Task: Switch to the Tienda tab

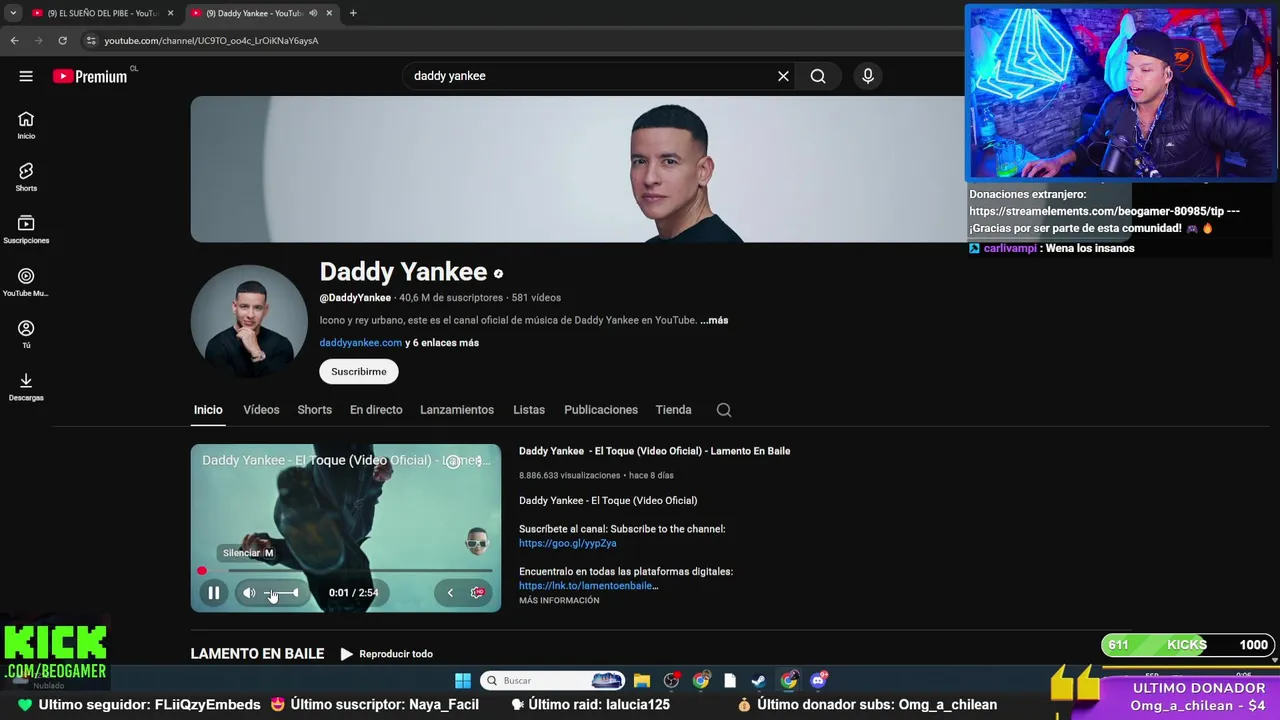Action: point(673,410)
